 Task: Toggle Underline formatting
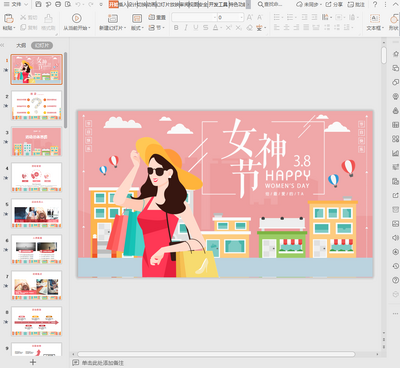[196, 28]
